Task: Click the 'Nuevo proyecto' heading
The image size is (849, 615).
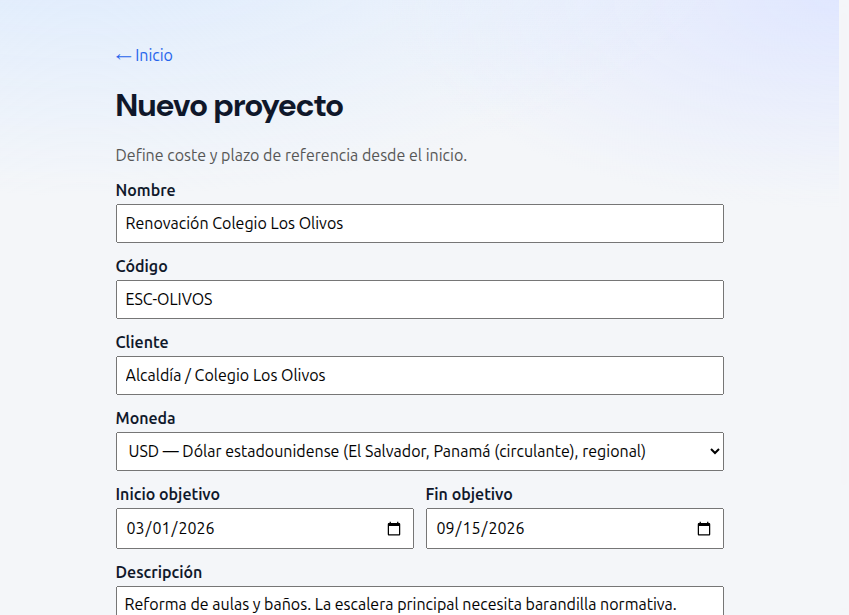Action: tap(230, 106)
